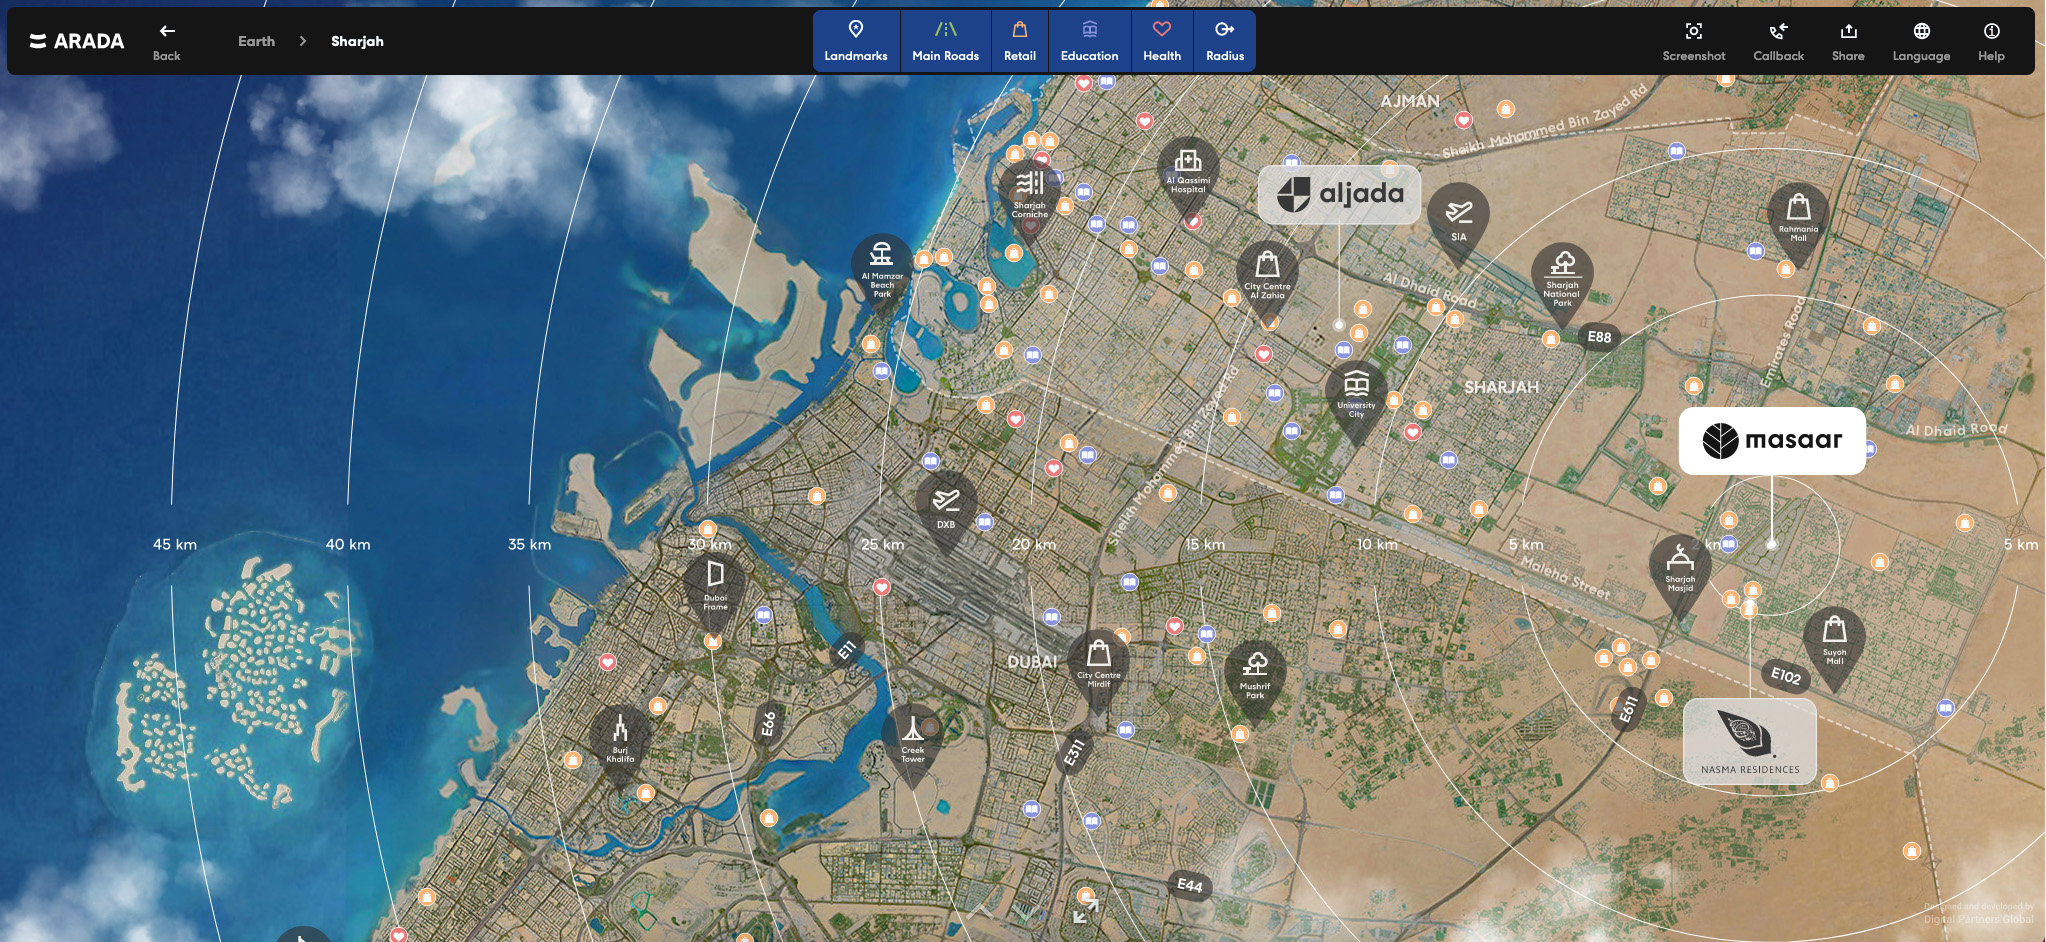This screenshot has width=2046, height=942.
Task: Toggle the Main Roads filter
Action: click(x=945, y=41)
